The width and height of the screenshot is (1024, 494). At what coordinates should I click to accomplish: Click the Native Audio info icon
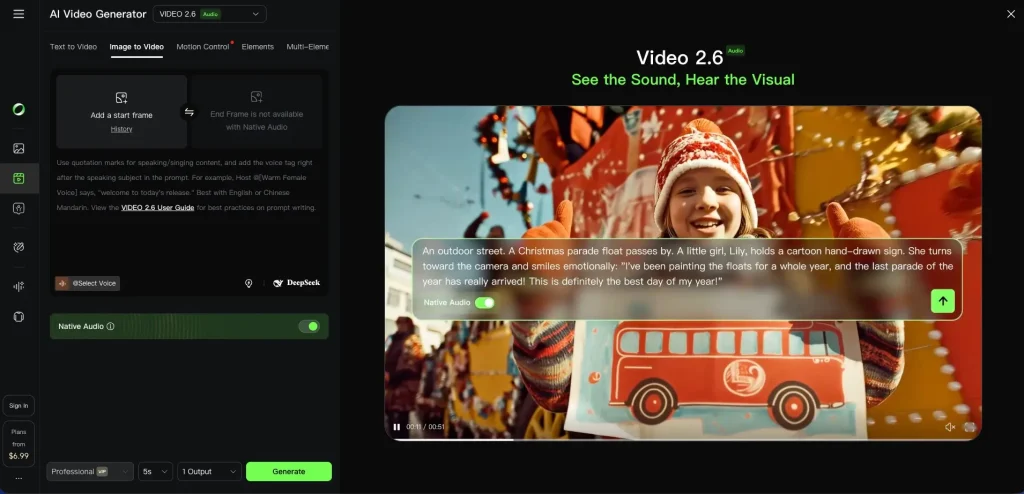(110, 326)
